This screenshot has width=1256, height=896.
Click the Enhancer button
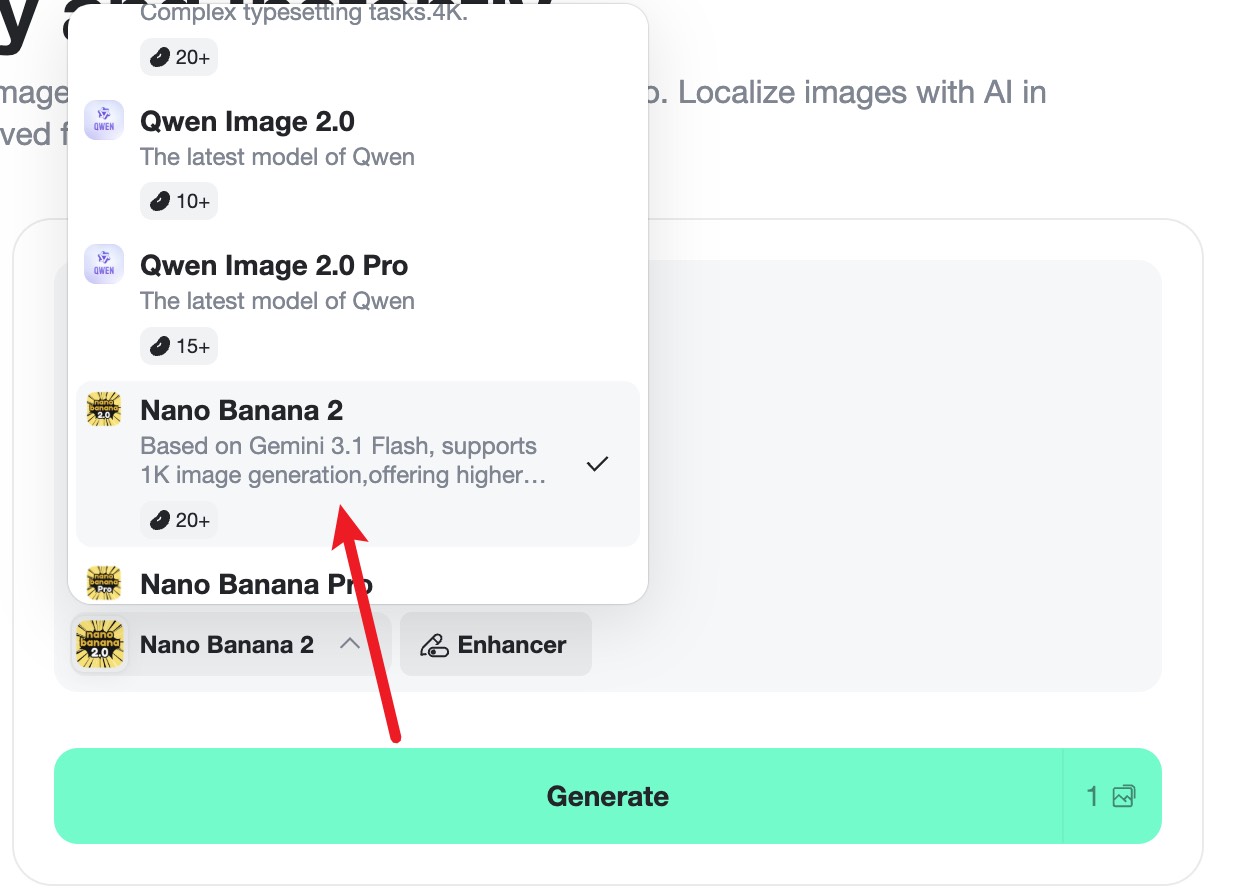tap(496, 644)
